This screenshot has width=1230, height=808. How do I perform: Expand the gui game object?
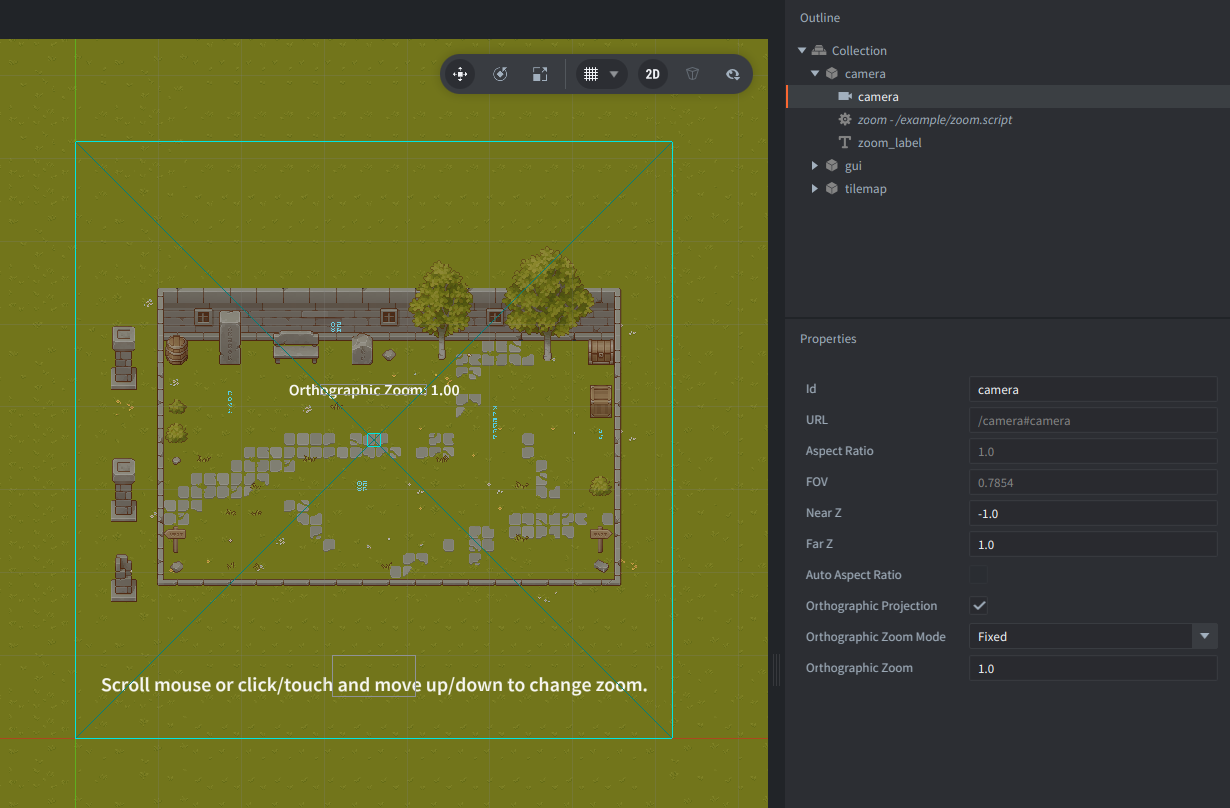pos(815,166)
